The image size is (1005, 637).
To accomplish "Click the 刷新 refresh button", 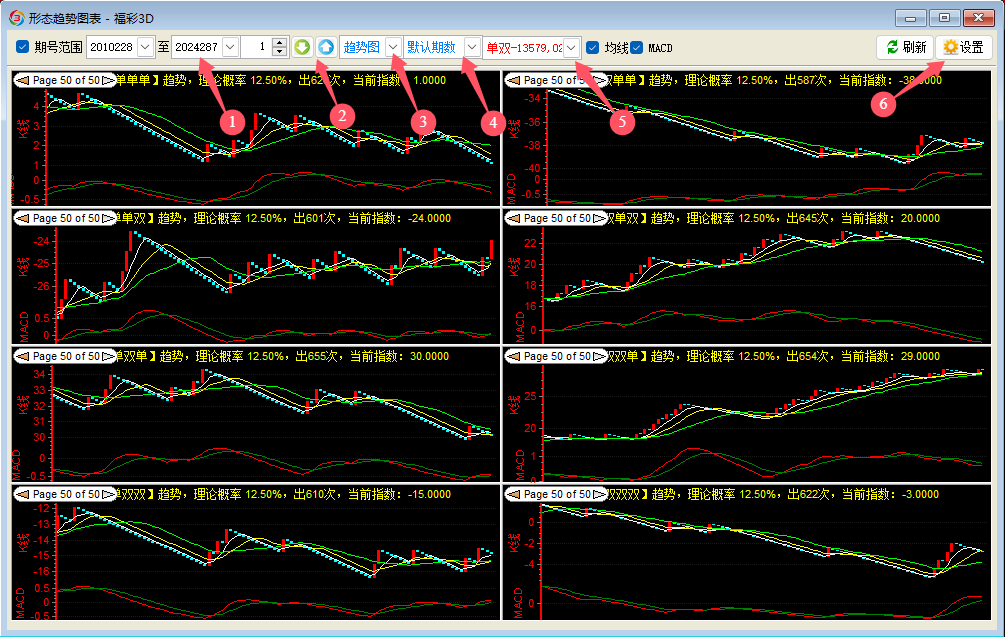I will 905,47.
